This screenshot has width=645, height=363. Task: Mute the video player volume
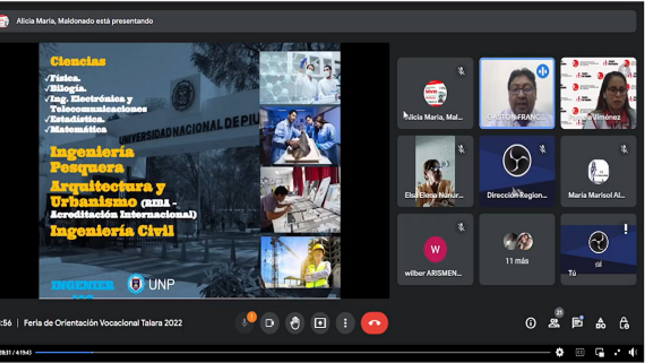coord(633,352)
